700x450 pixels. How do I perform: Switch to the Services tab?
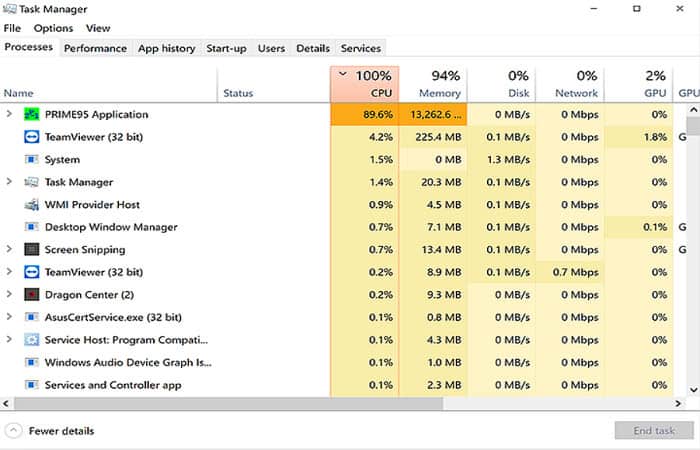(361, 48)
